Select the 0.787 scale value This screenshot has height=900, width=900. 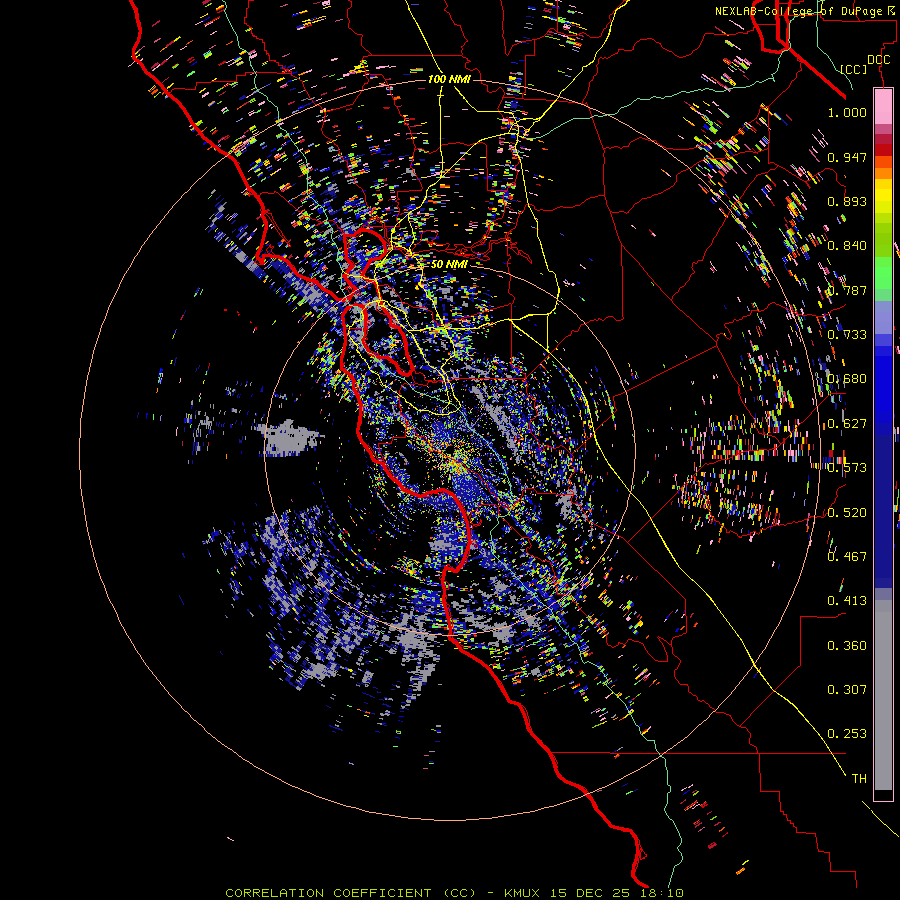847,290
